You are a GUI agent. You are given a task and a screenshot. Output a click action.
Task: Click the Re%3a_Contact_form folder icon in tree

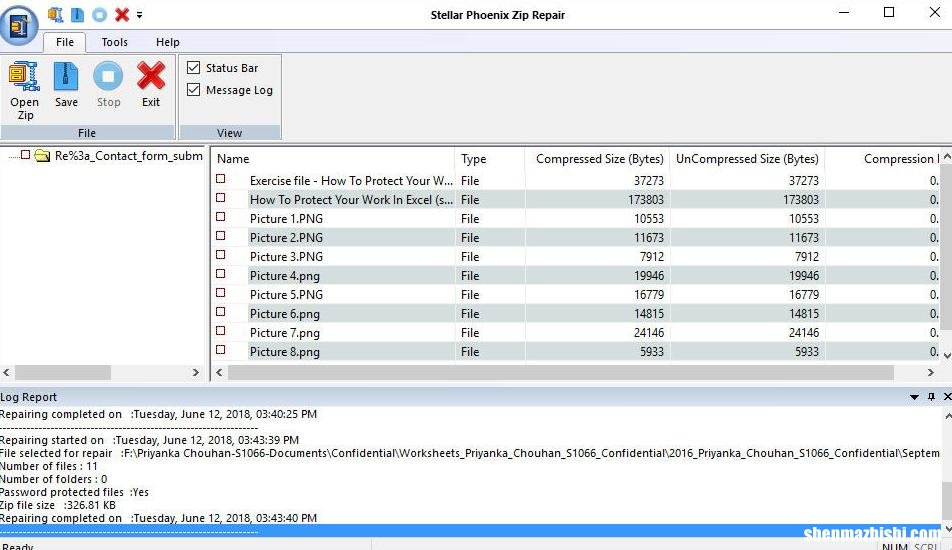[42, 156]
